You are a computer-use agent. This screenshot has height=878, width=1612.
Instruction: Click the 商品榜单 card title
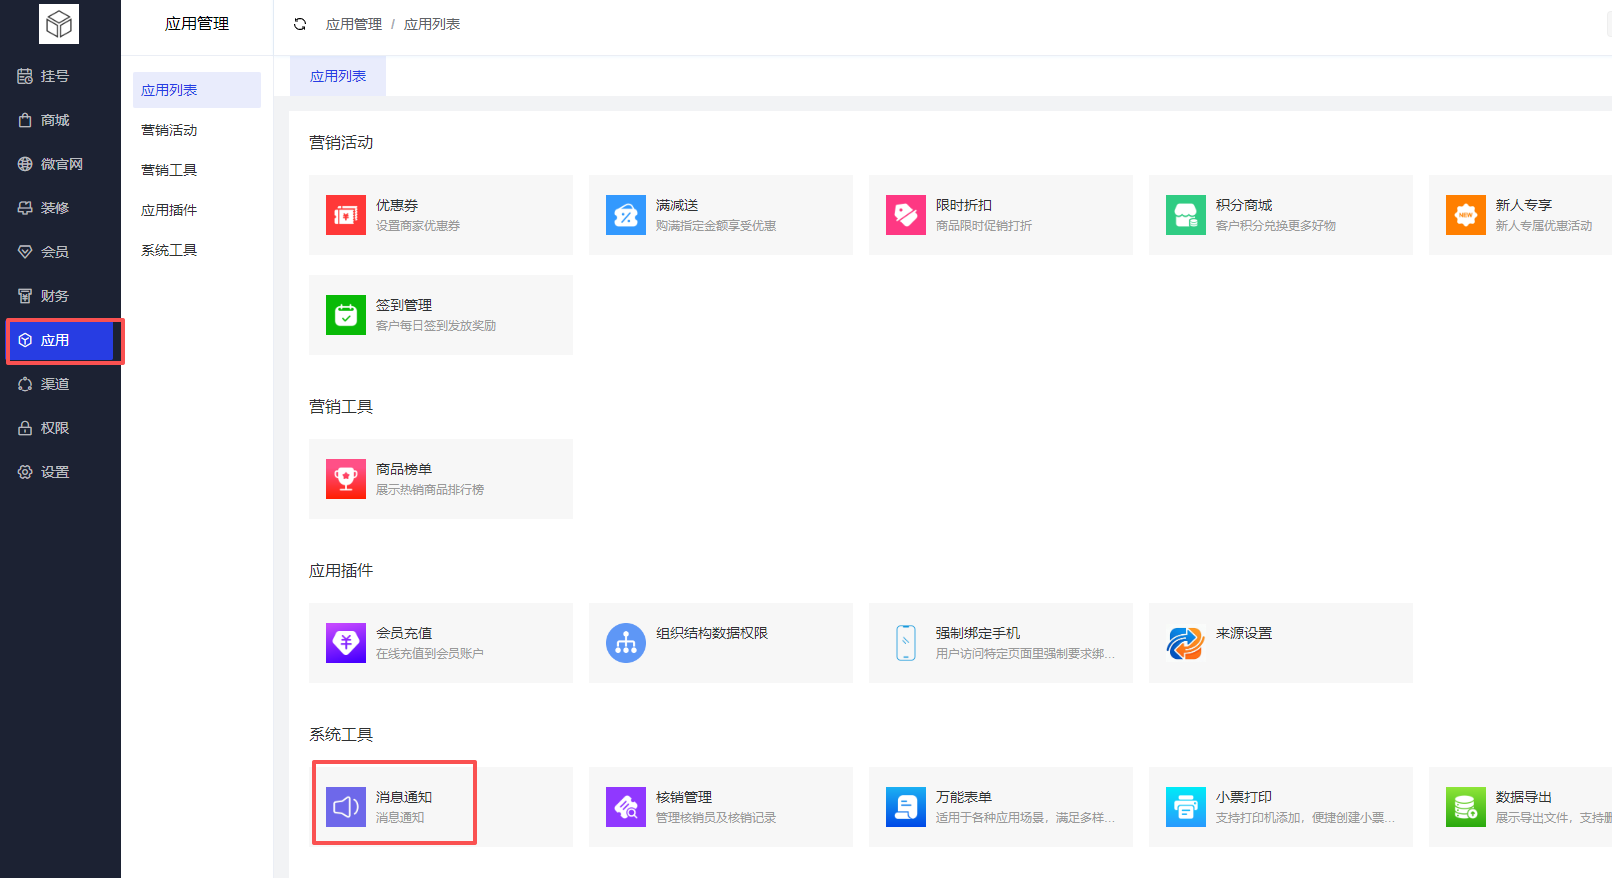click(404, 469)
